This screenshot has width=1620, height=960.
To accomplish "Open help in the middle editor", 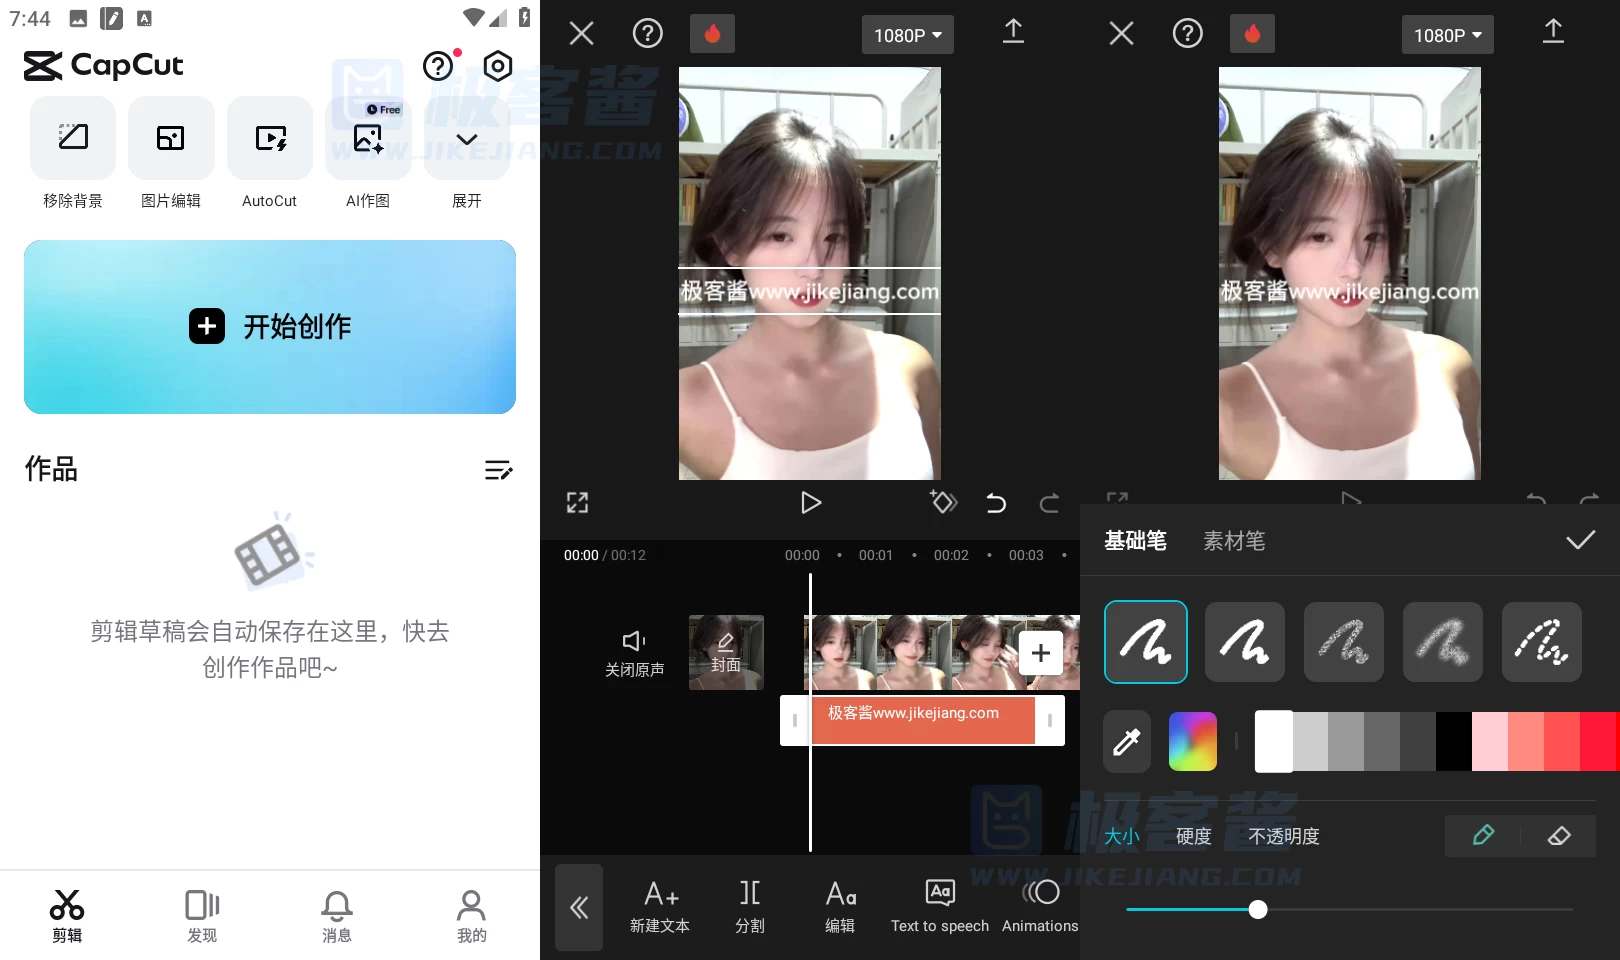I will point(648,34).
